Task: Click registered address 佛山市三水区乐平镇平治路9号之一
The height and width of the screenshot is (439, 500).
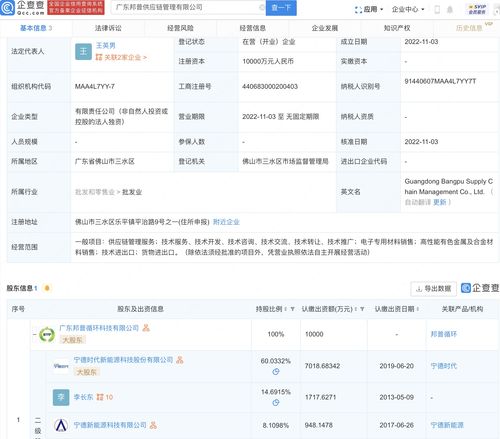Action: coord(142,222)
